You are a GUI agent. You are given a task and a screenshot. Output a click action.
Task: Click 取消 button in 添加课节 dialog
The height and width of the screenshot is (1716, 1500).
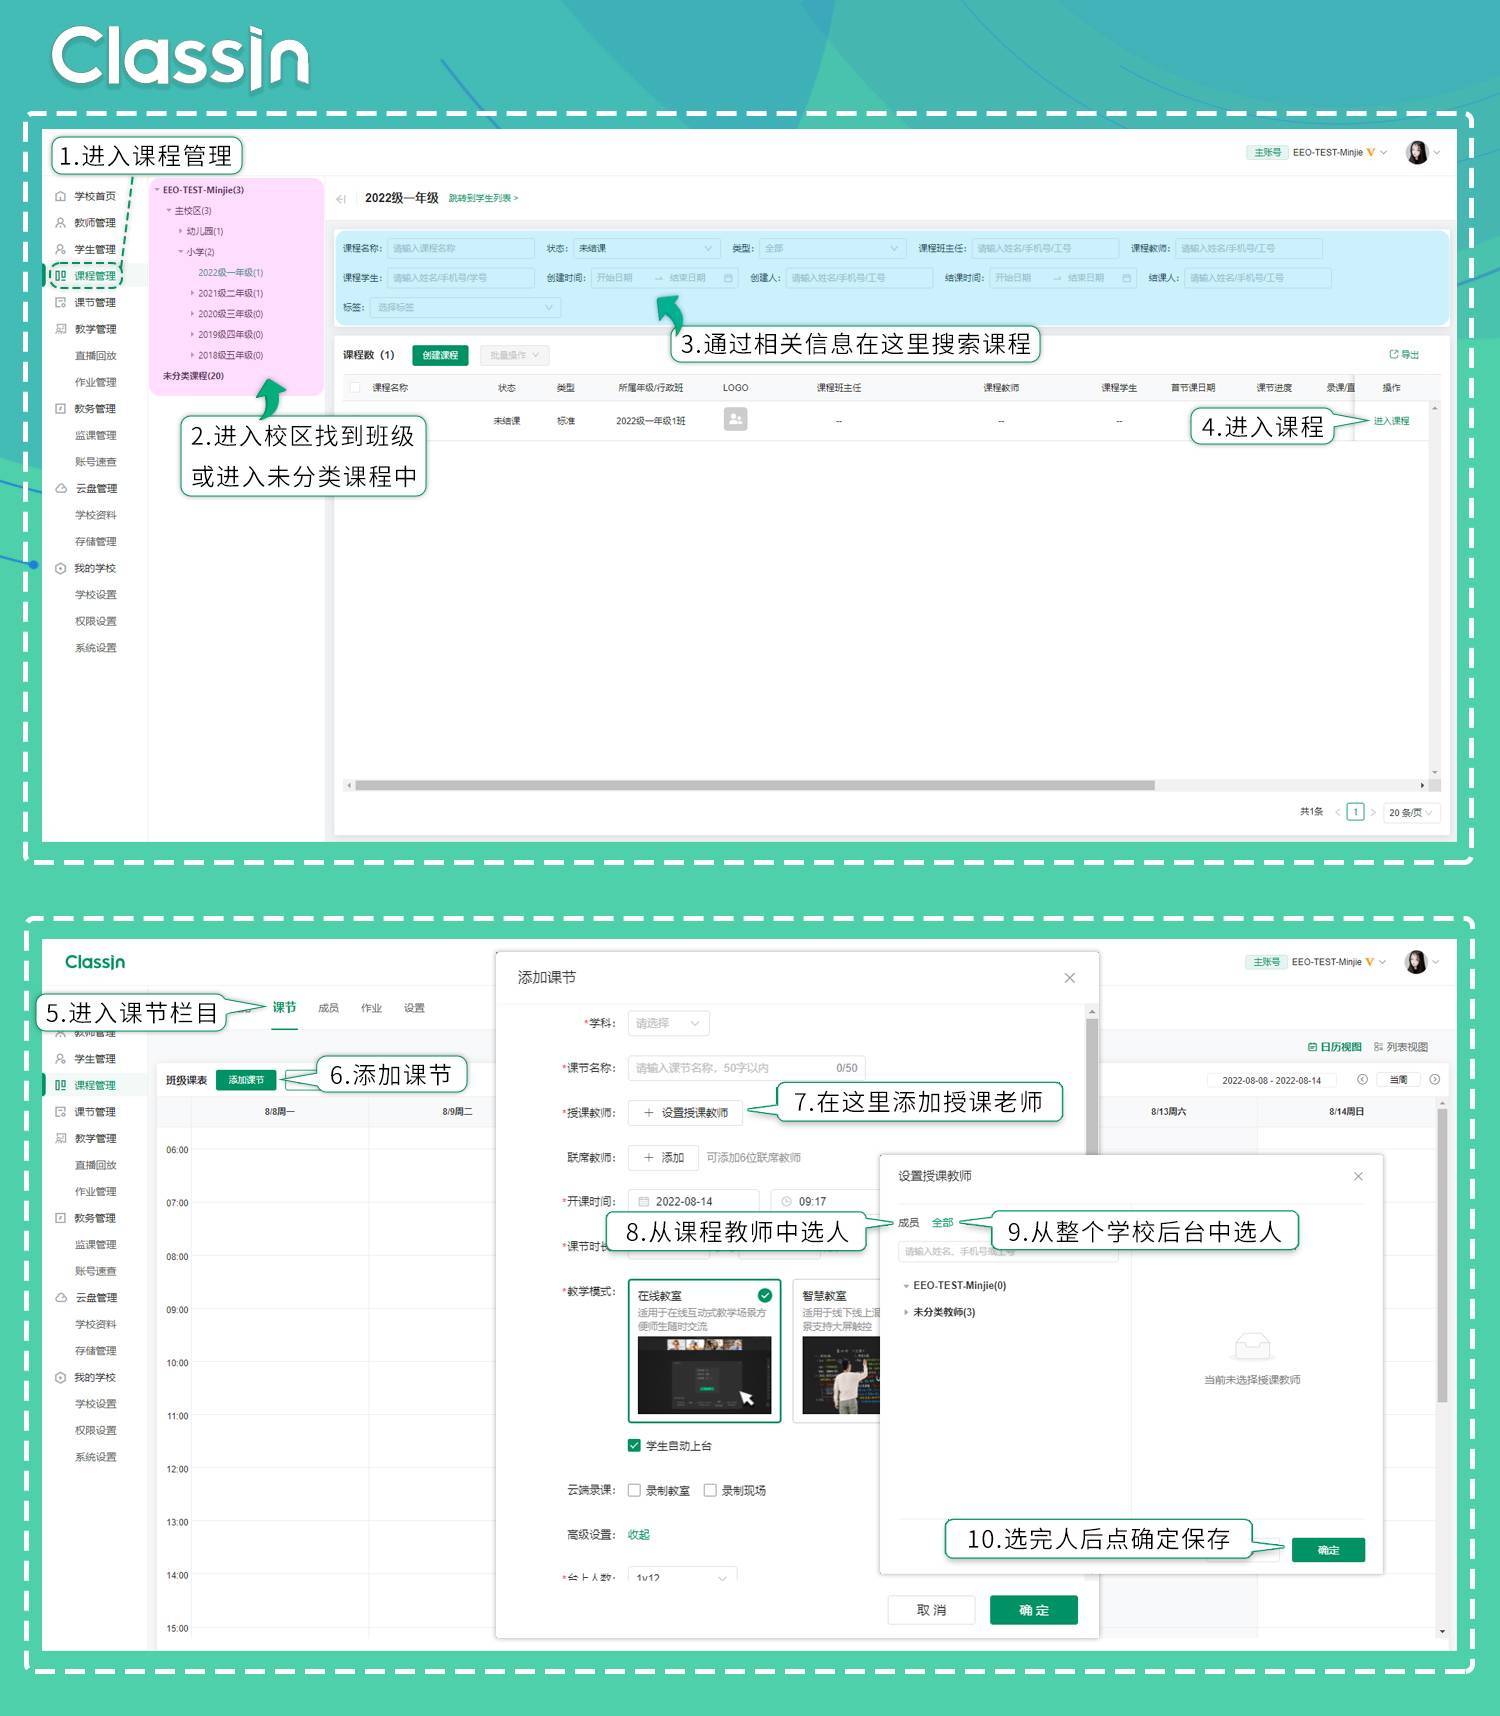931,1610
